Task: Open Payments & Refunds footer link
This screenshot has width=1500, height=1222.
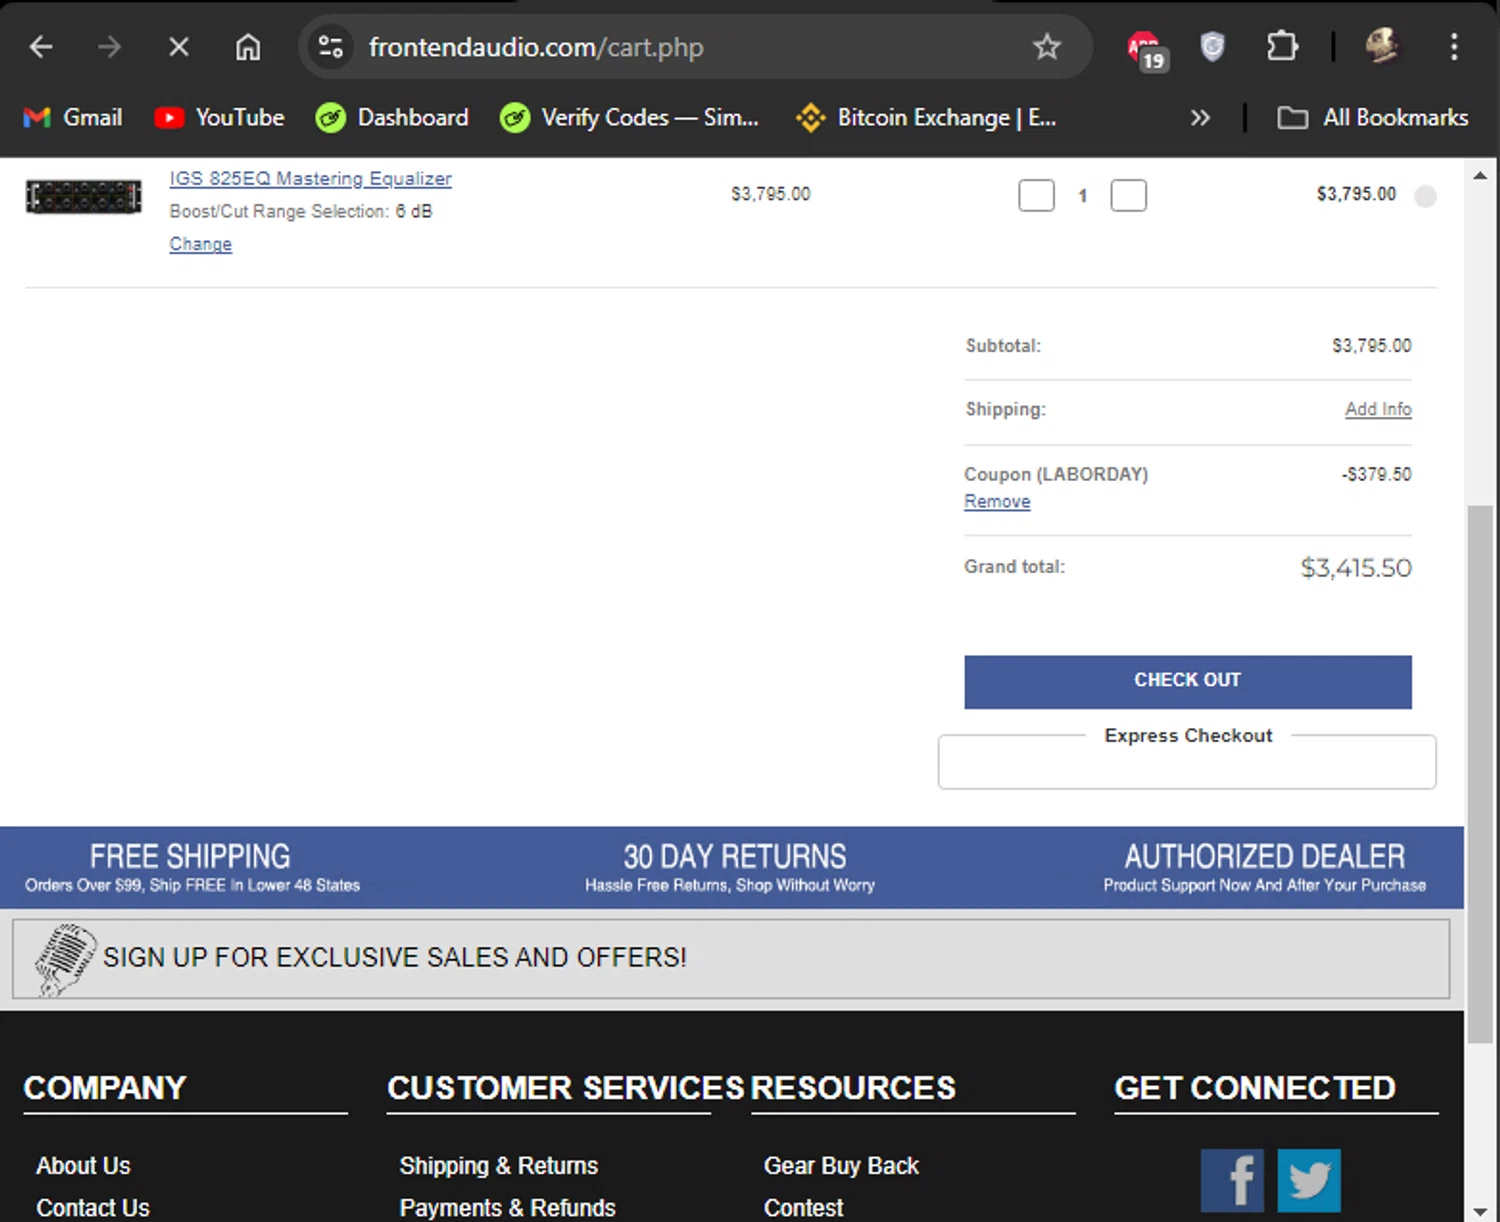Action: click(x=508, y=1208)
